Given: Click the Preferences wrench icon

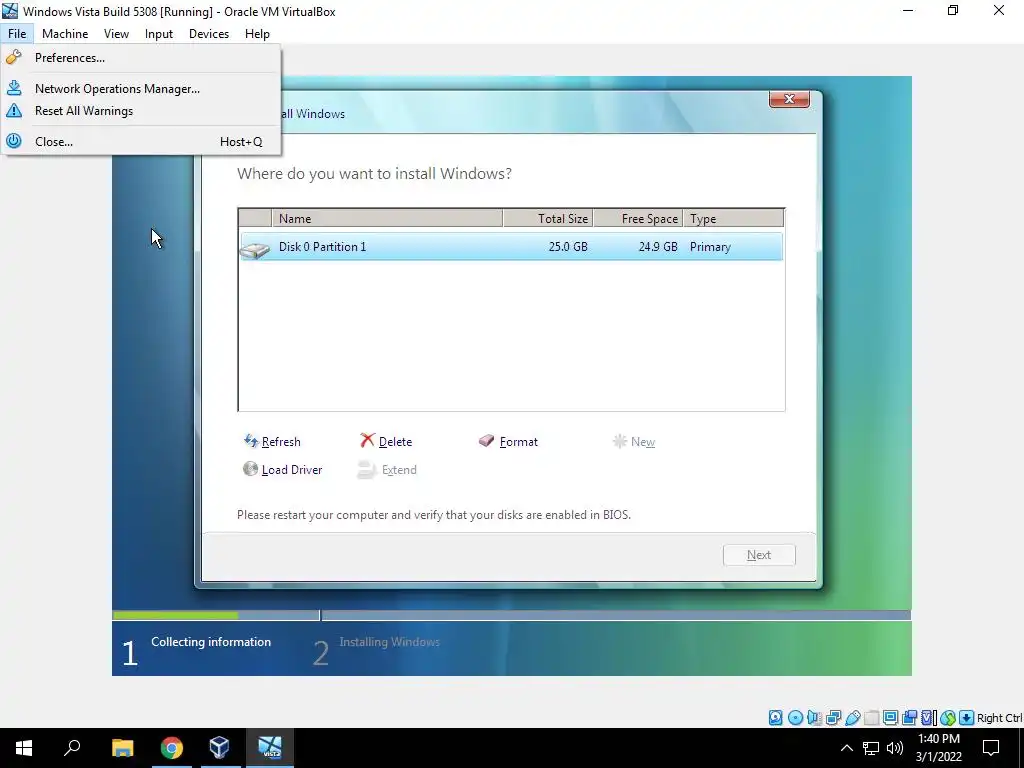Looking at the screenshot, I should pyautogui.click(x=14, y=57).
